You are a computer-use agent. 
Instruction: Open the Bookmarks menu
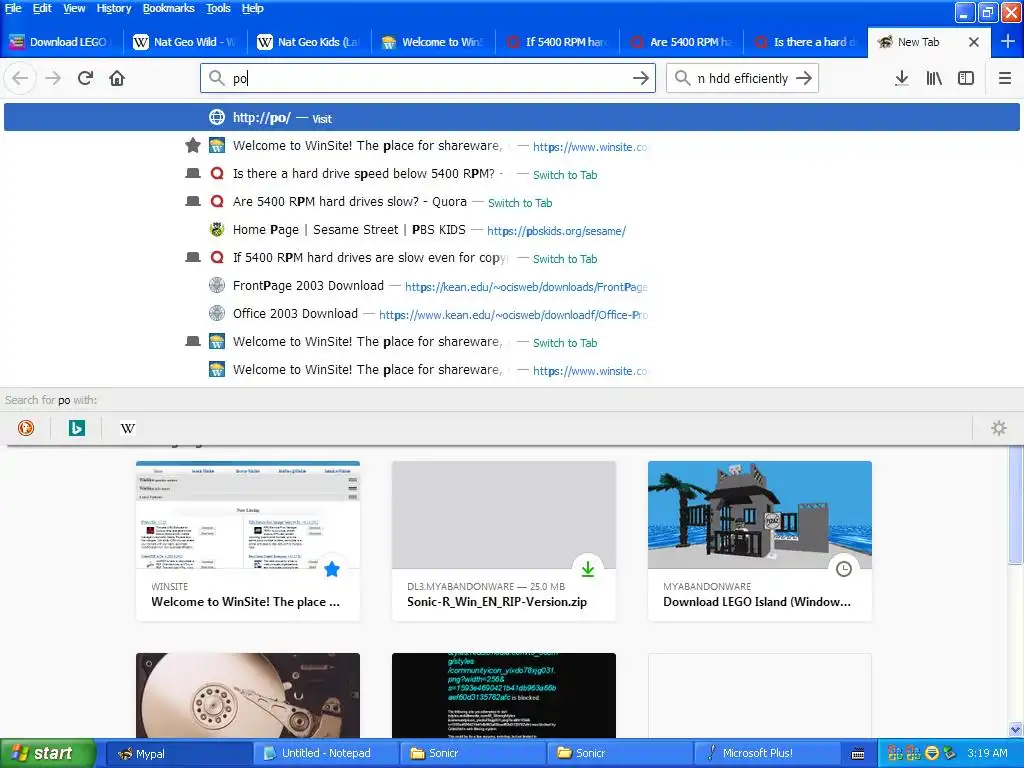coord(168,8)
